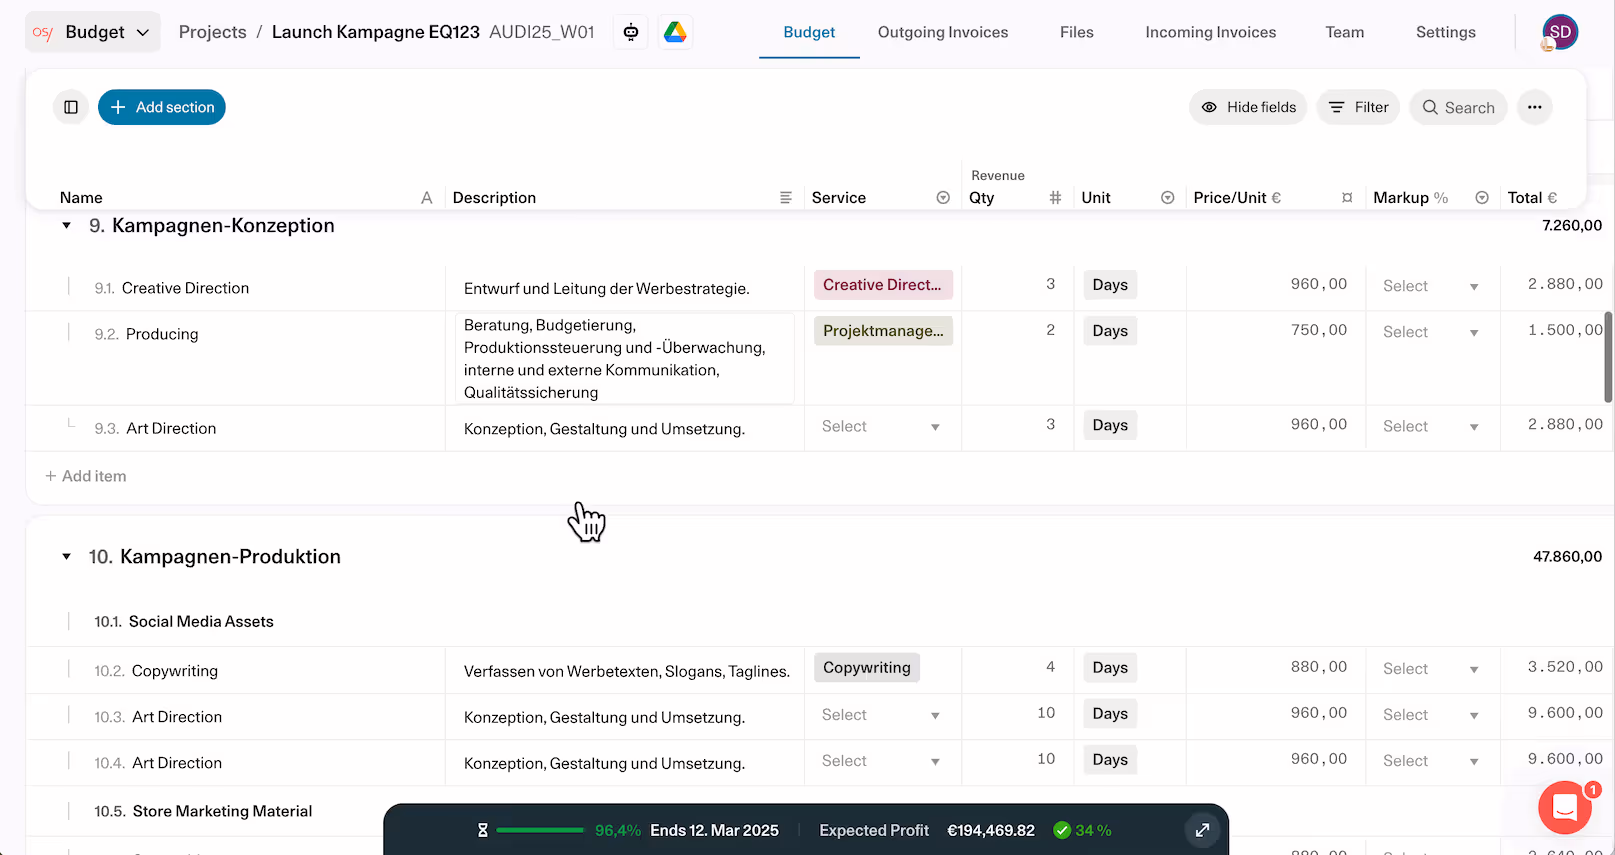Open Markup dropdown for Copywriting row
This screenshot has width=1615, height=855.
click(1431, 669)
